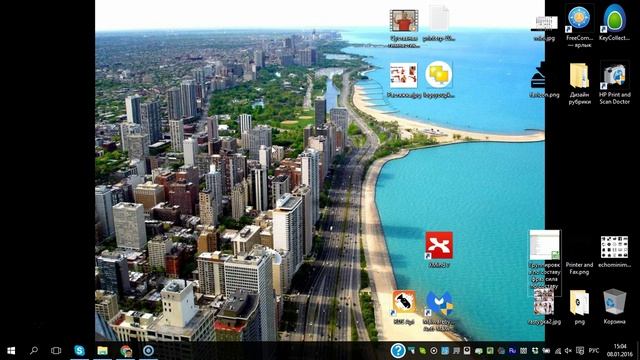Click the Adobe Ru tray icon
The width and height of the screenshot is (640, 360).
pos(513,351)
